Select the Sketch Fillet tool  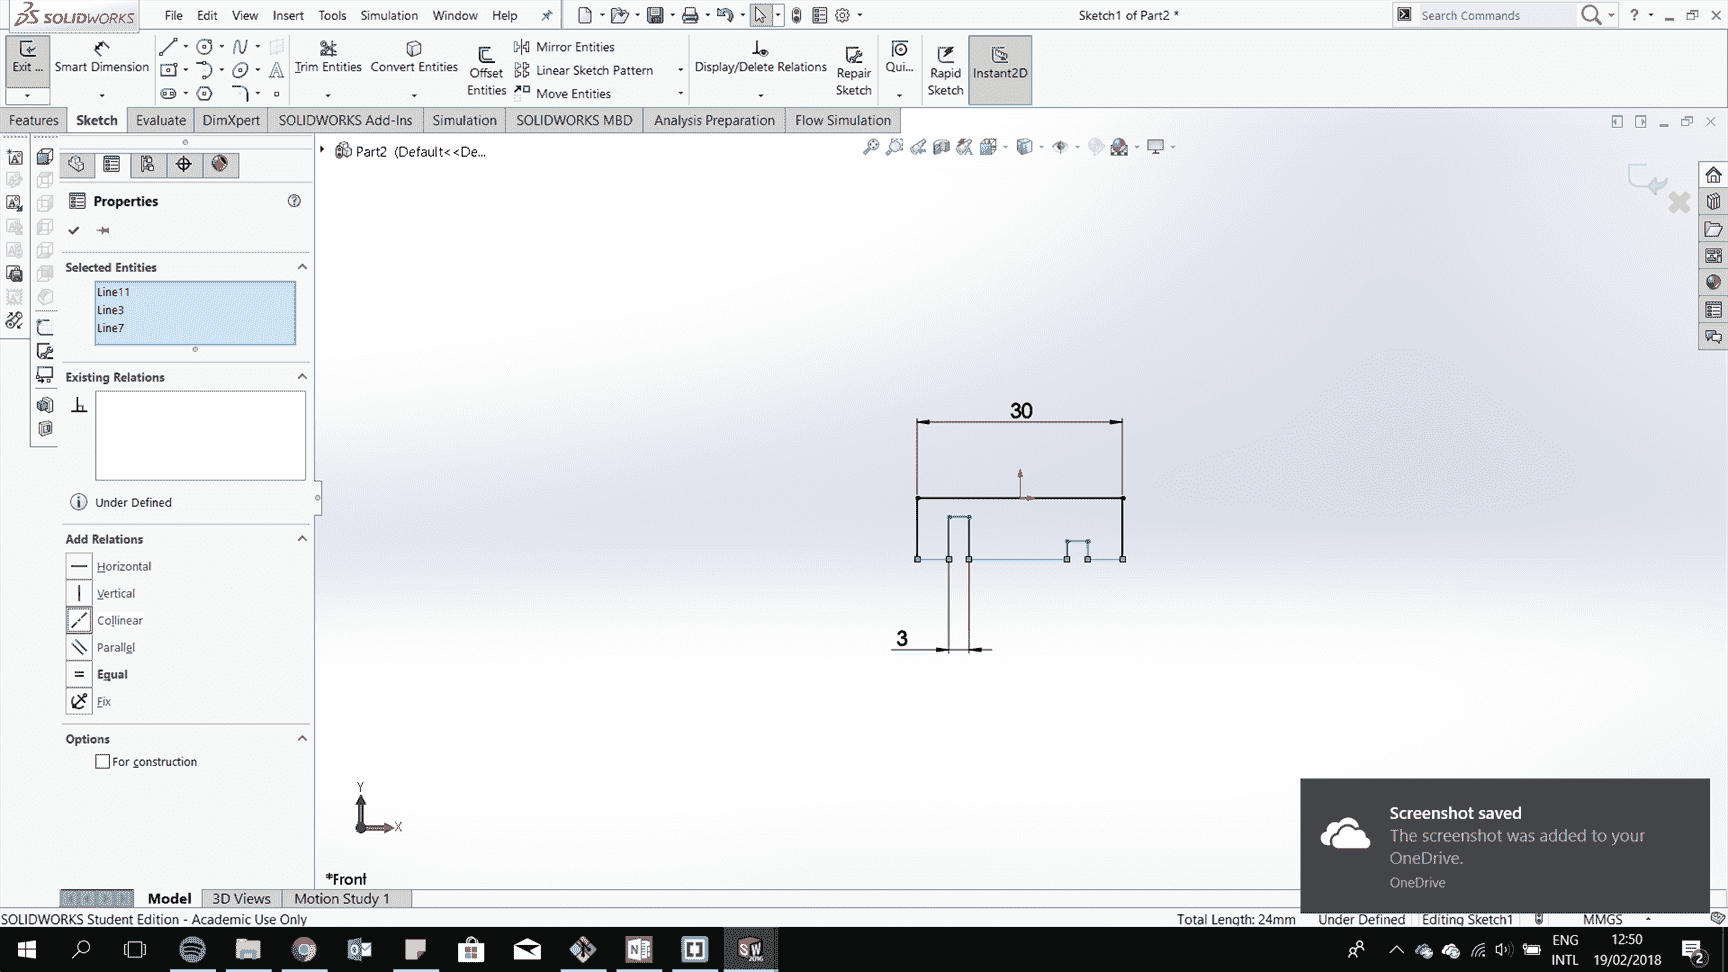[x=240, y=93]
